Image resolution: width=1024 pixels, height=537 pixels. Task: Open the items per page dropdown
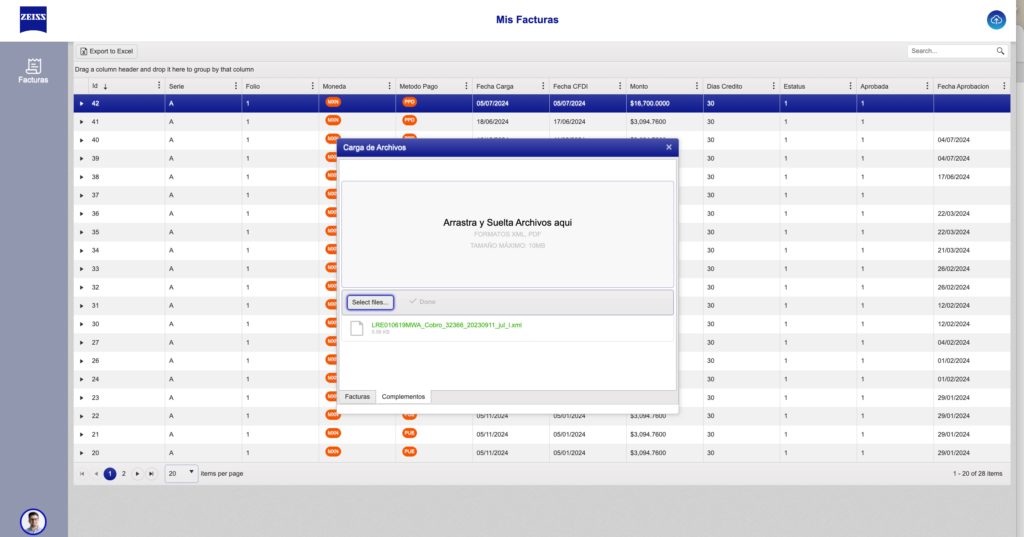tap(181, 472)
